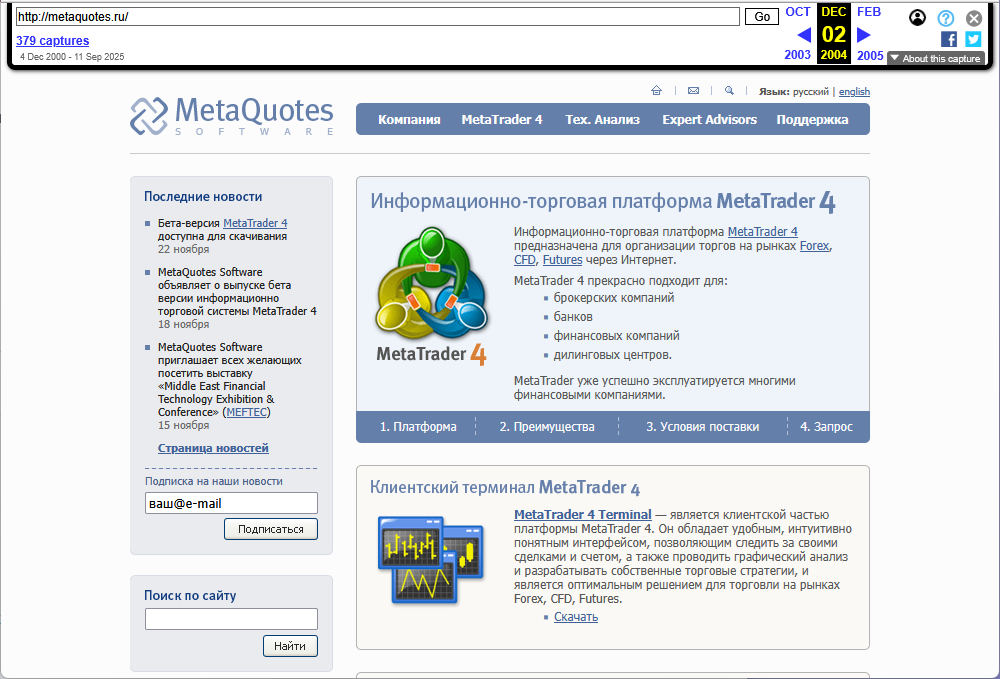
Task: Click the magnifier search icon
Action: [x=729, y=91]
